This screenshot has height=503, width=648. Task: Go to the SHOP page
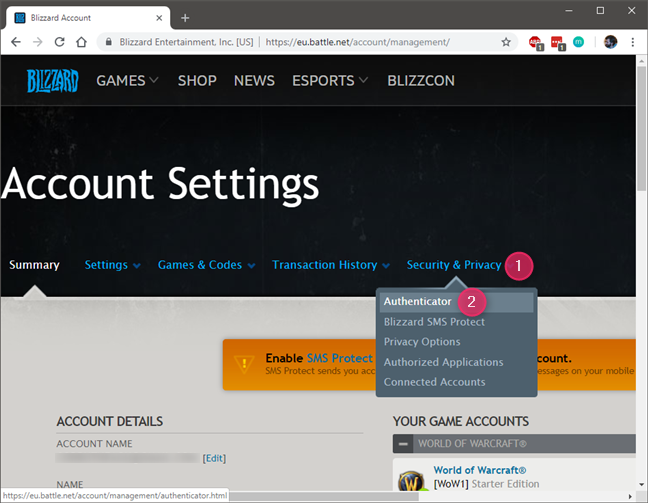197,81
